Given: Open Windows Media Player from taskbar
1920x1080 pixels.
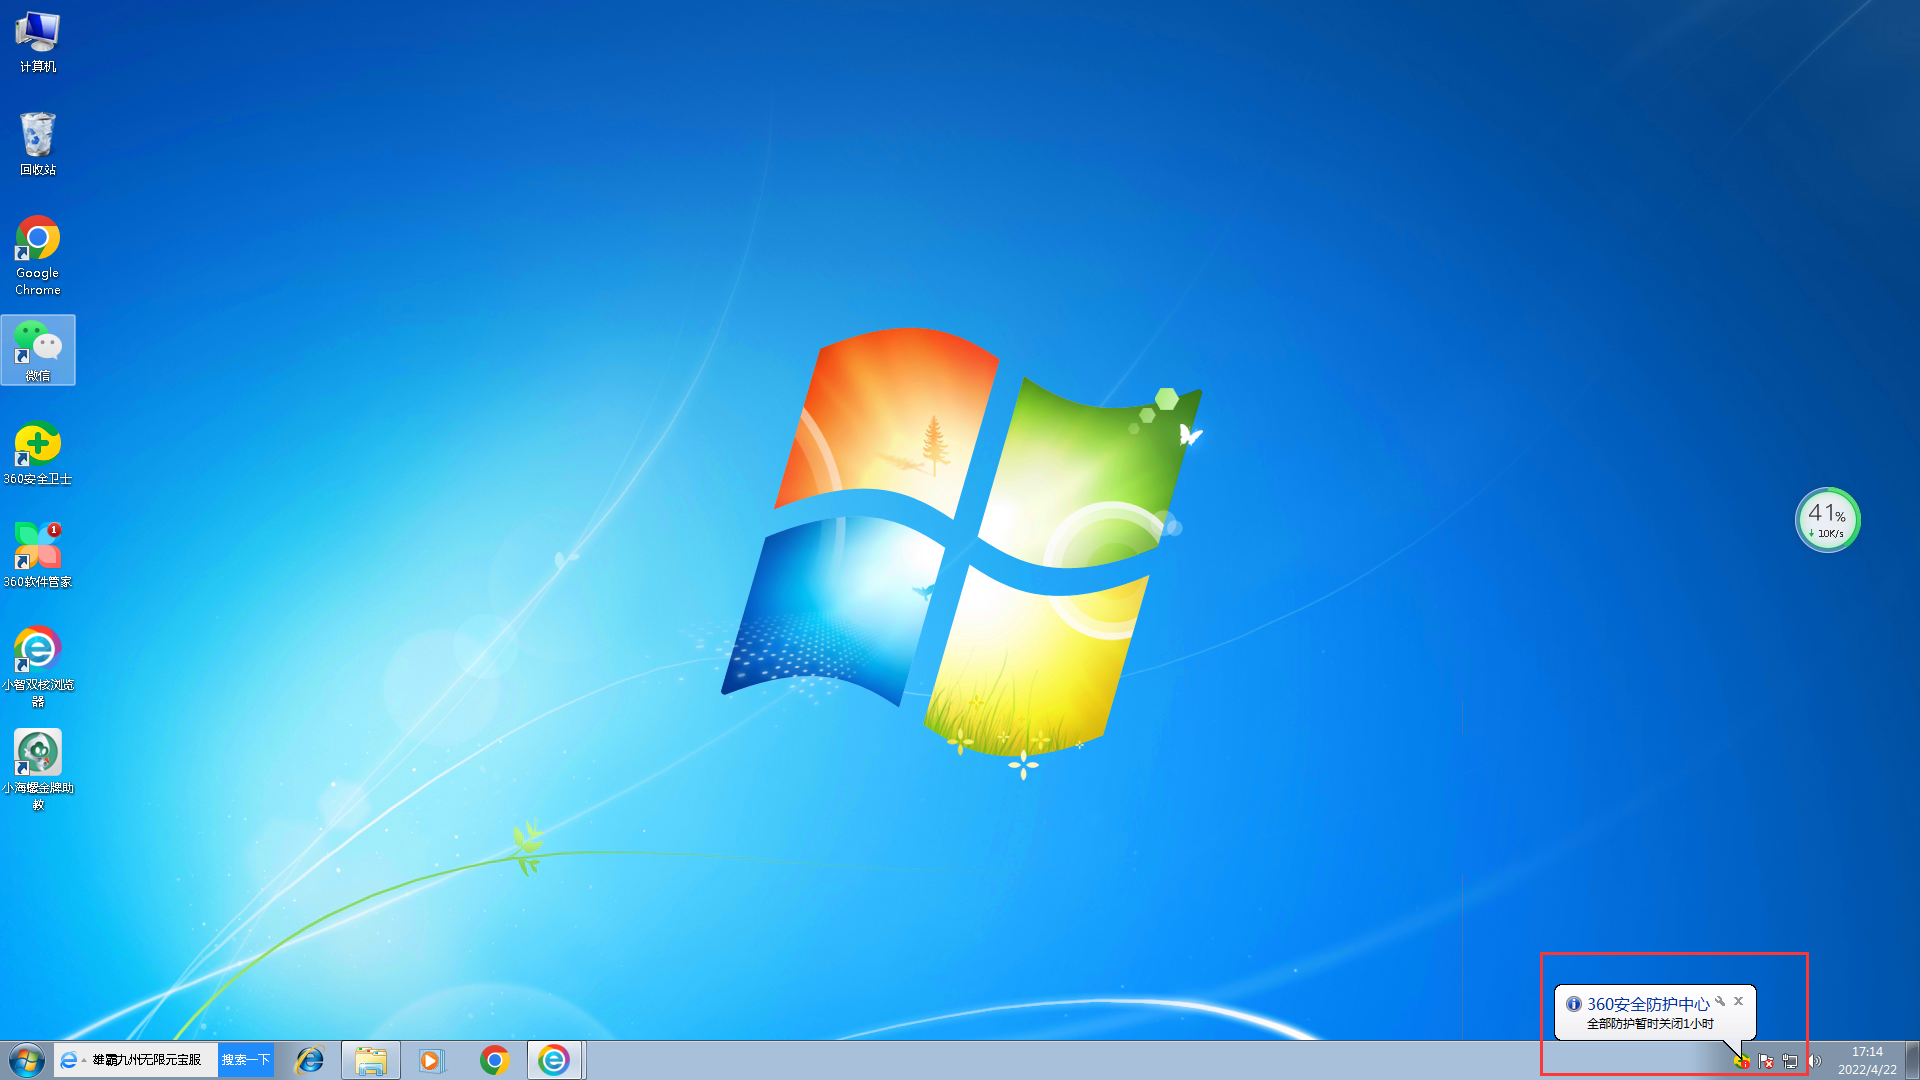Looking at the screenshot, I should coord(431,1060).
